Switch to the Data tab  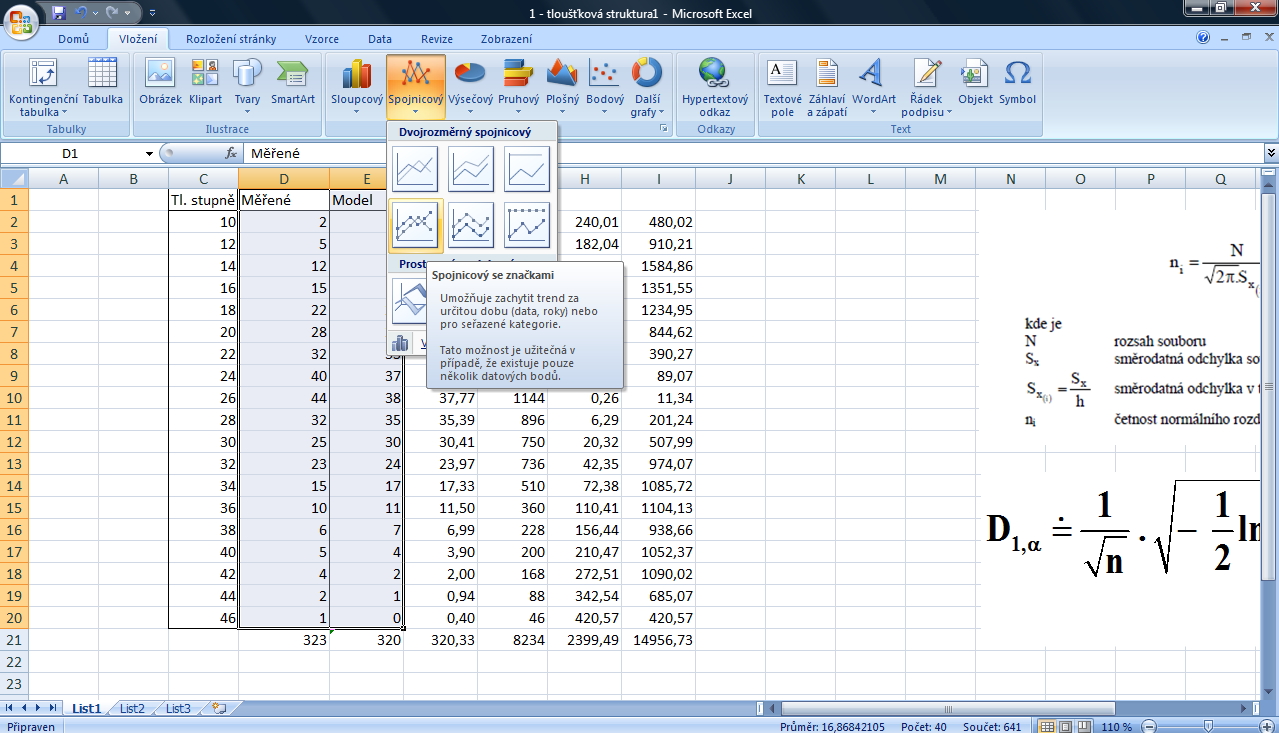click(x=380, y=39)
